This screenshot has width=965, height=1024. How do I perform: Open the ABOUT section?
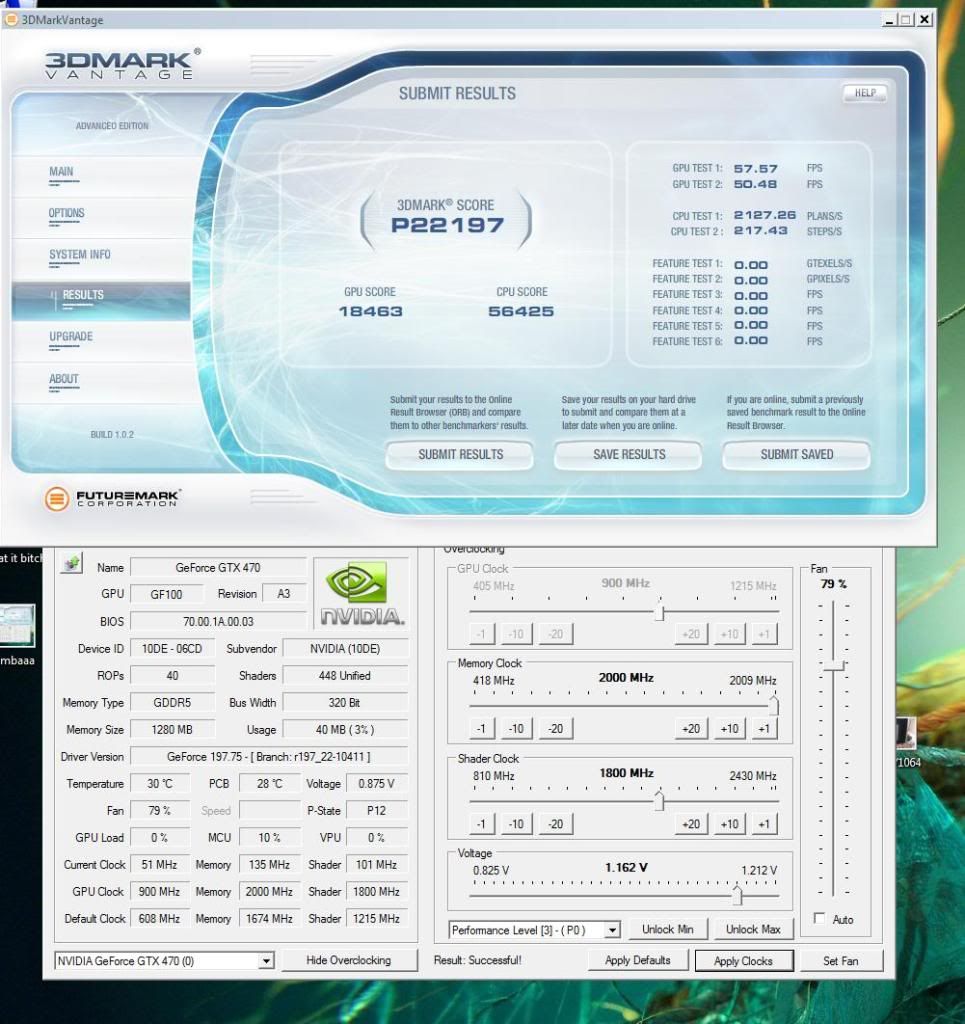(63, 379)
